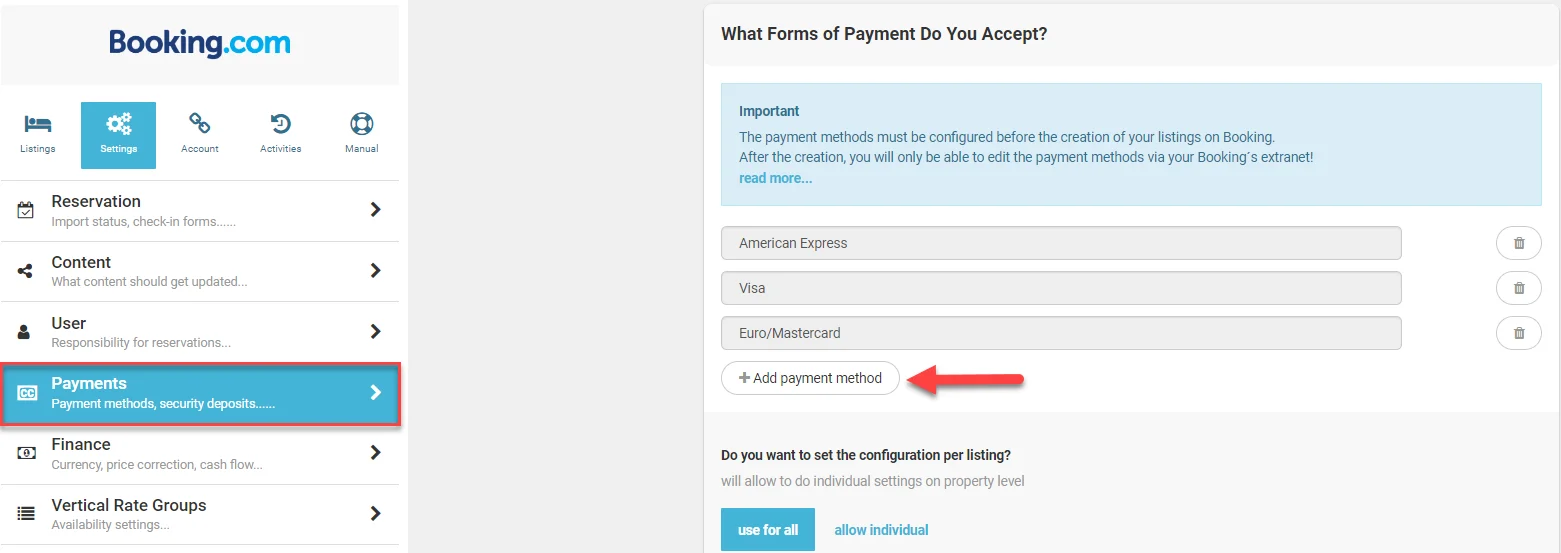1561x553 pixels.
Task: Select the Settings gears icon
Action: click(118, 125)
